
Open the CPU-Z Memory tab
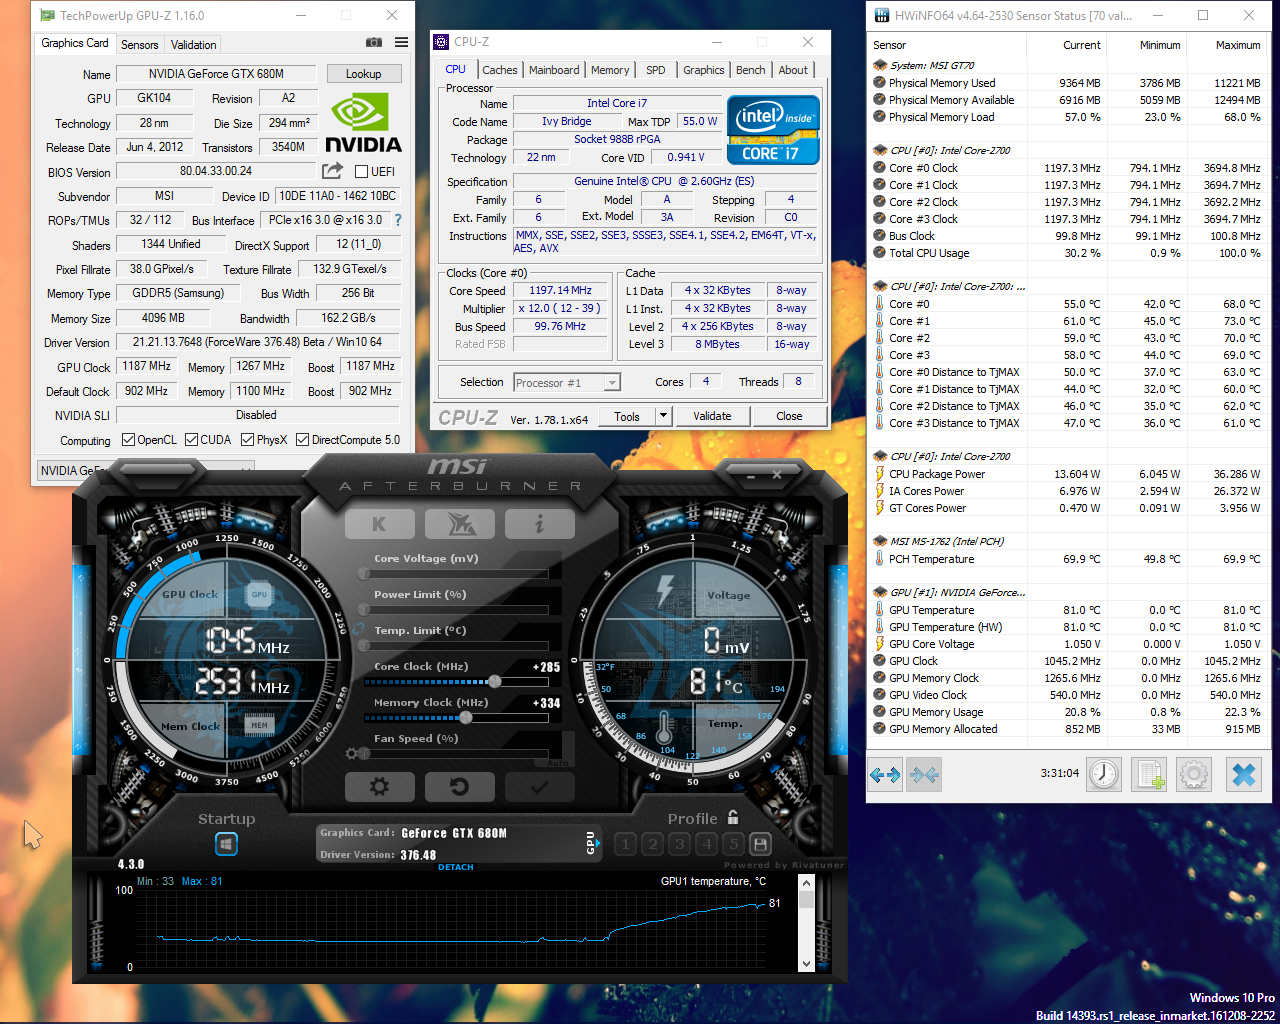(x=610, y=70)
